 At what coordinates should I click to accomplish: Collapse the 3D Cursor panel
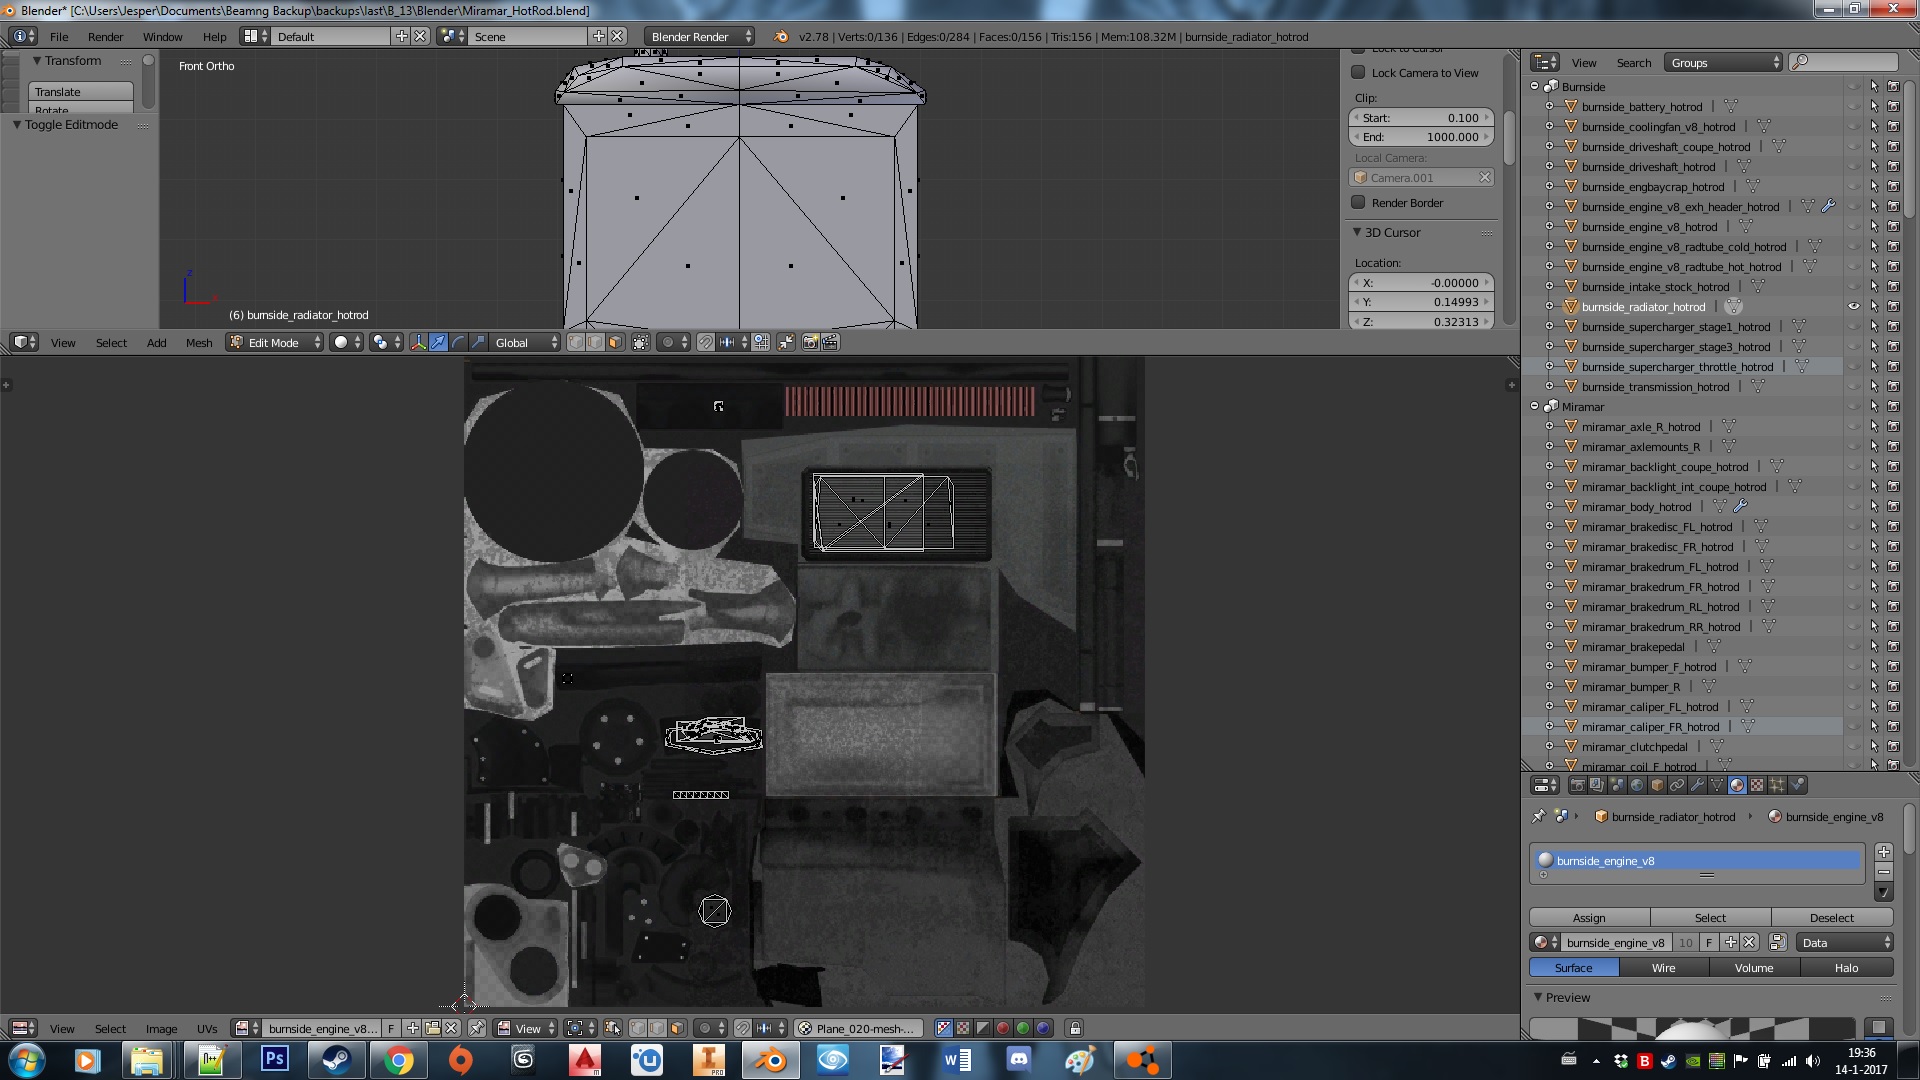[x=1357, y=232]
